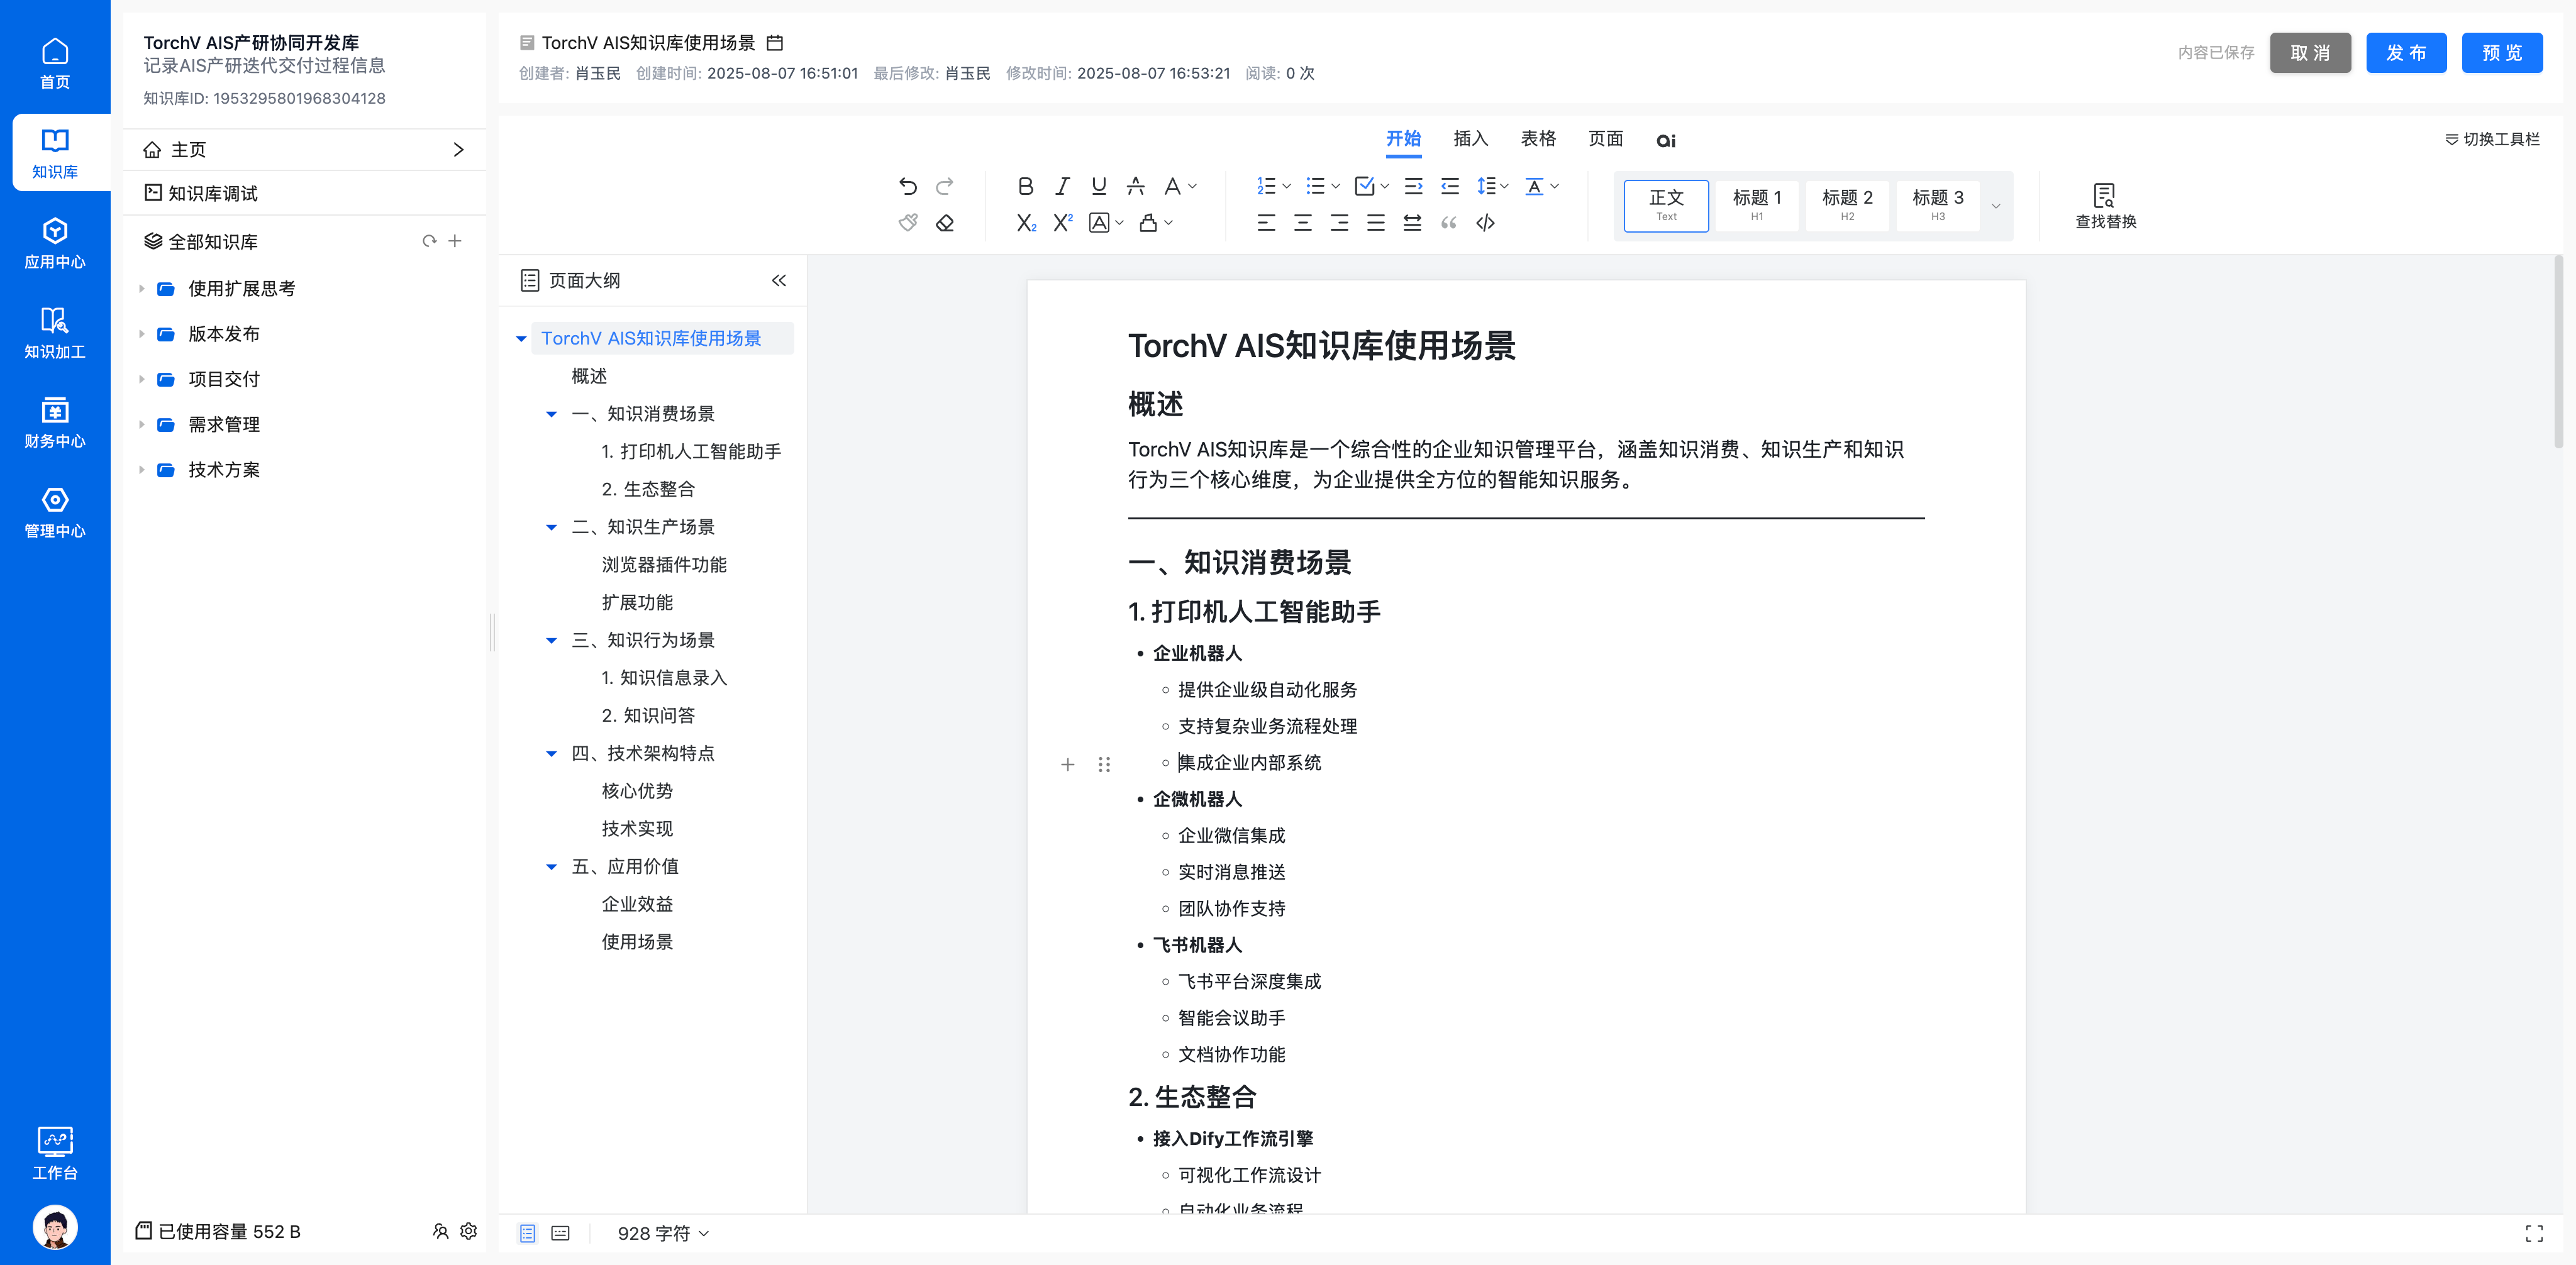Click 切换工具栏 to switch toolbar
The width and height of the screenshot is (2576, 1265).
coord(2492,139)
